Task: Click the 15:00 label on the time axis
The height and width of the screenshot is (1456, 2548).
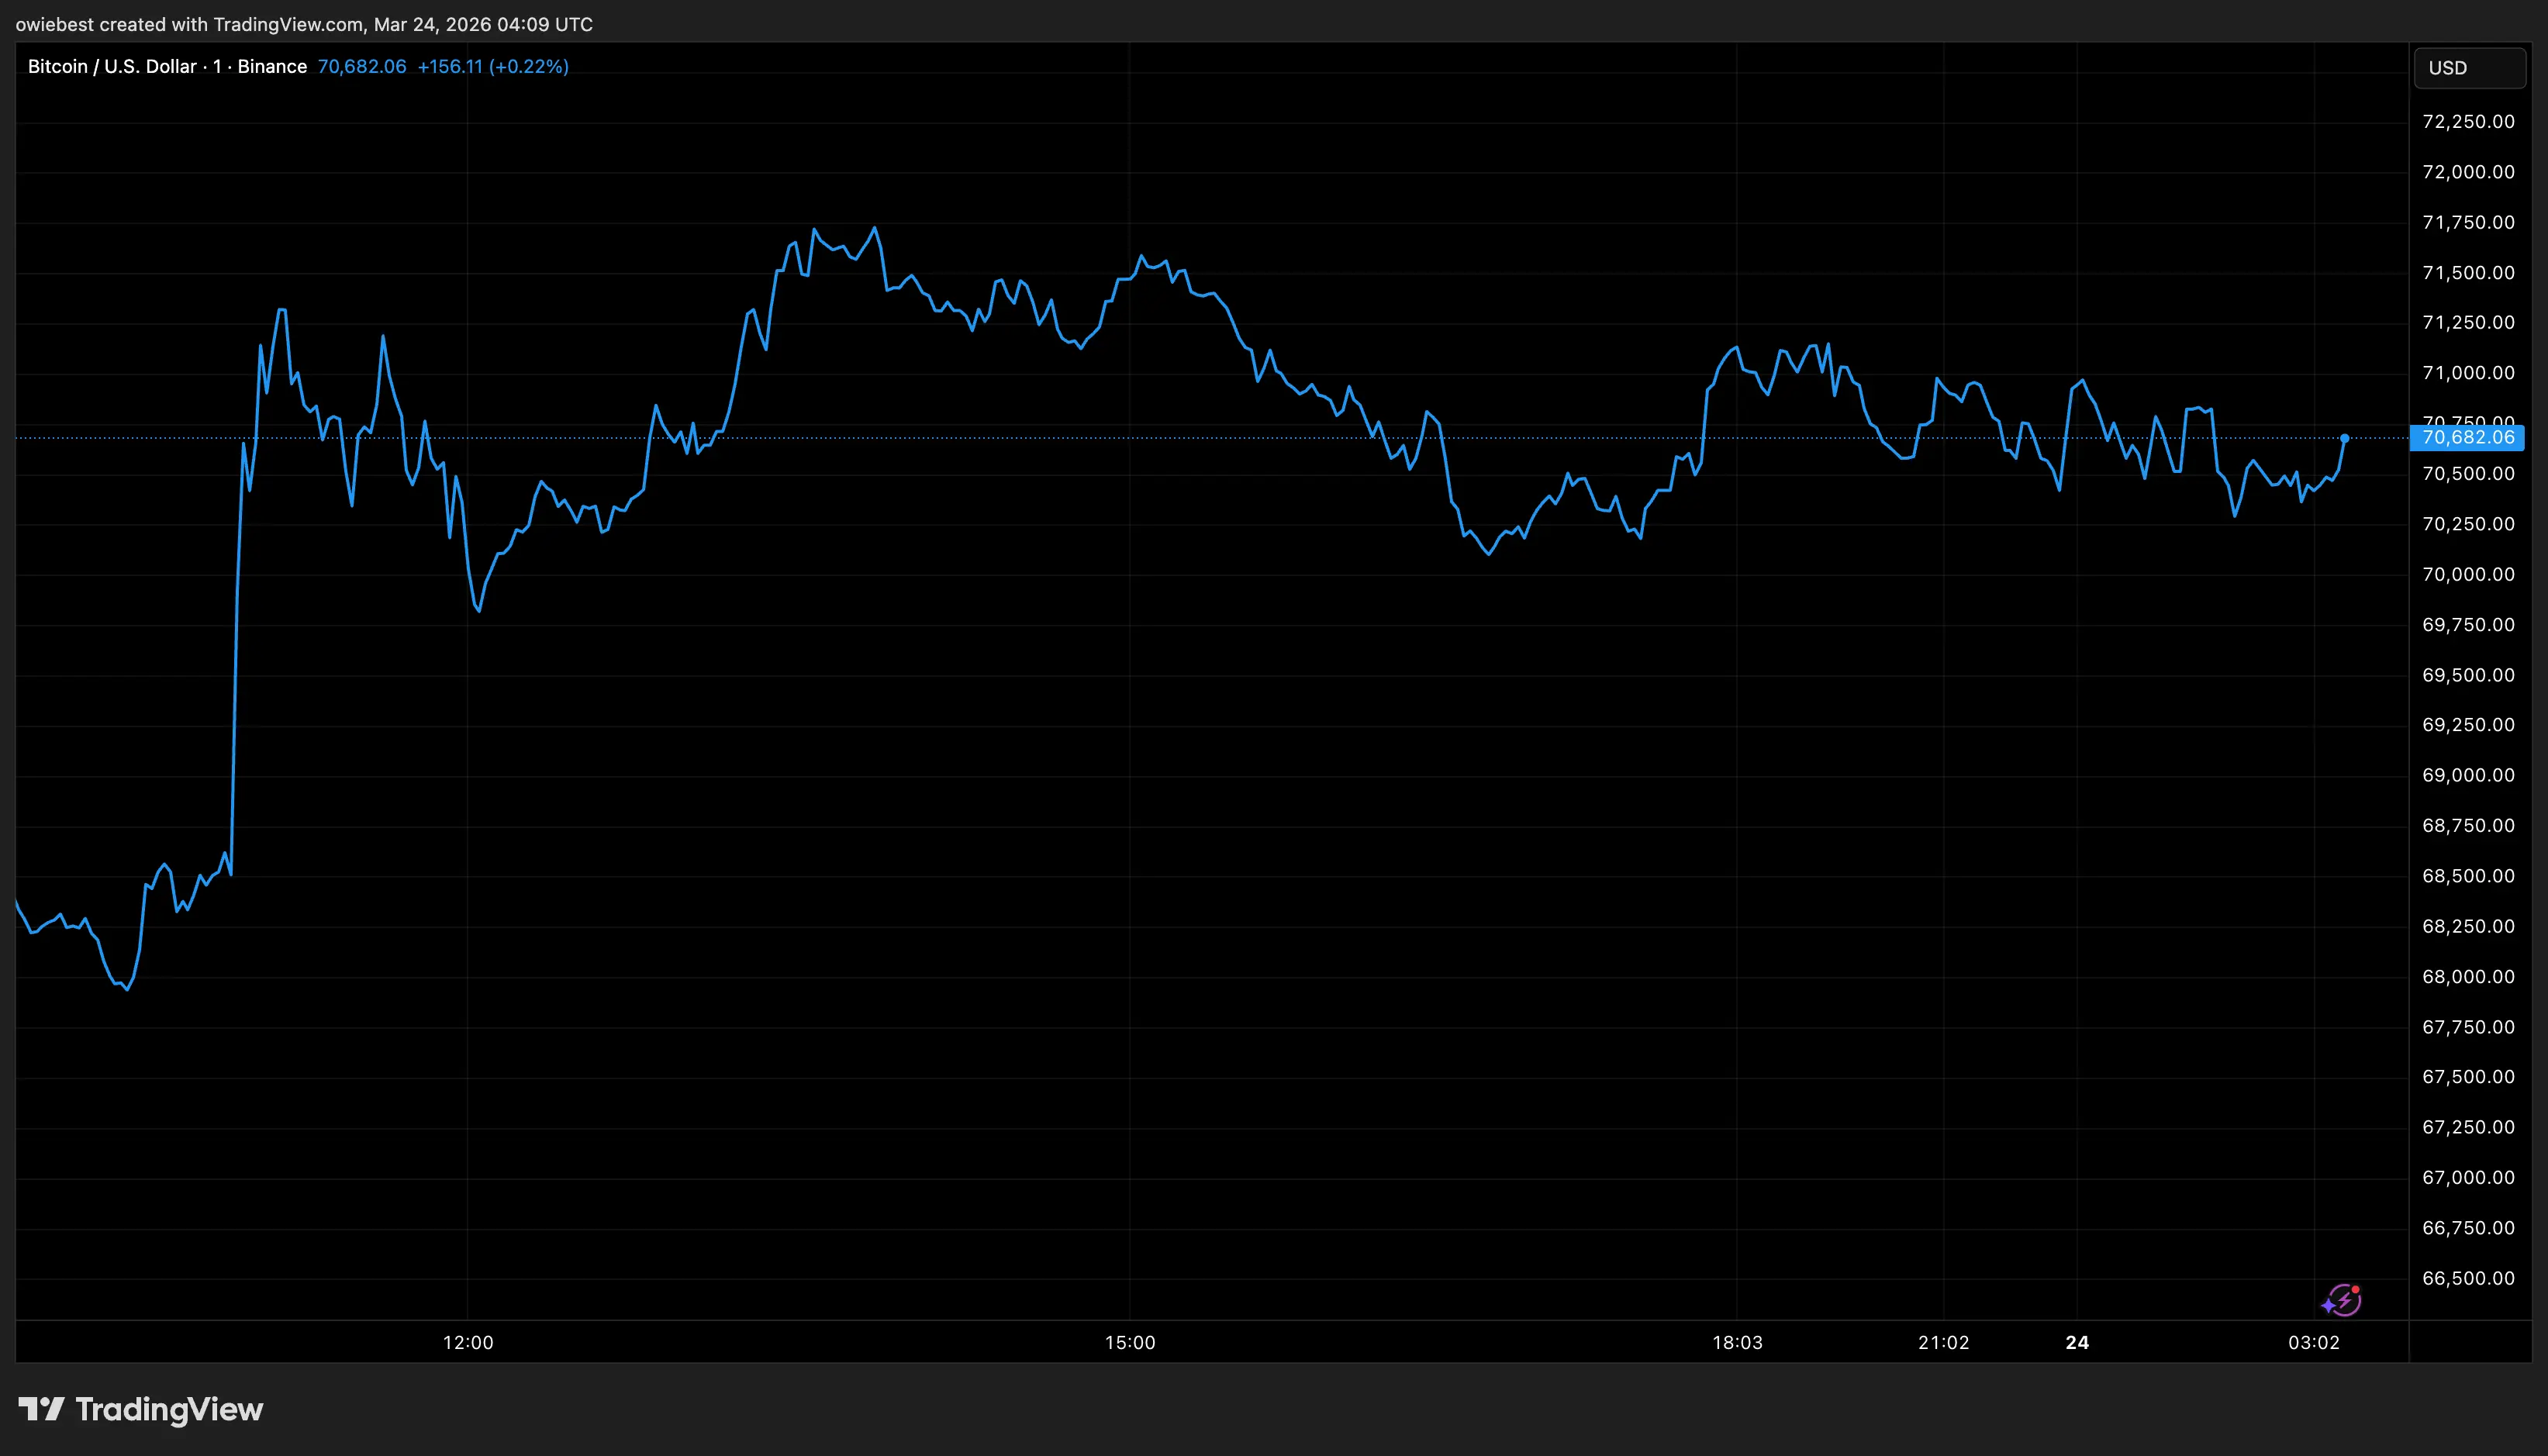Action: 1131,1343
